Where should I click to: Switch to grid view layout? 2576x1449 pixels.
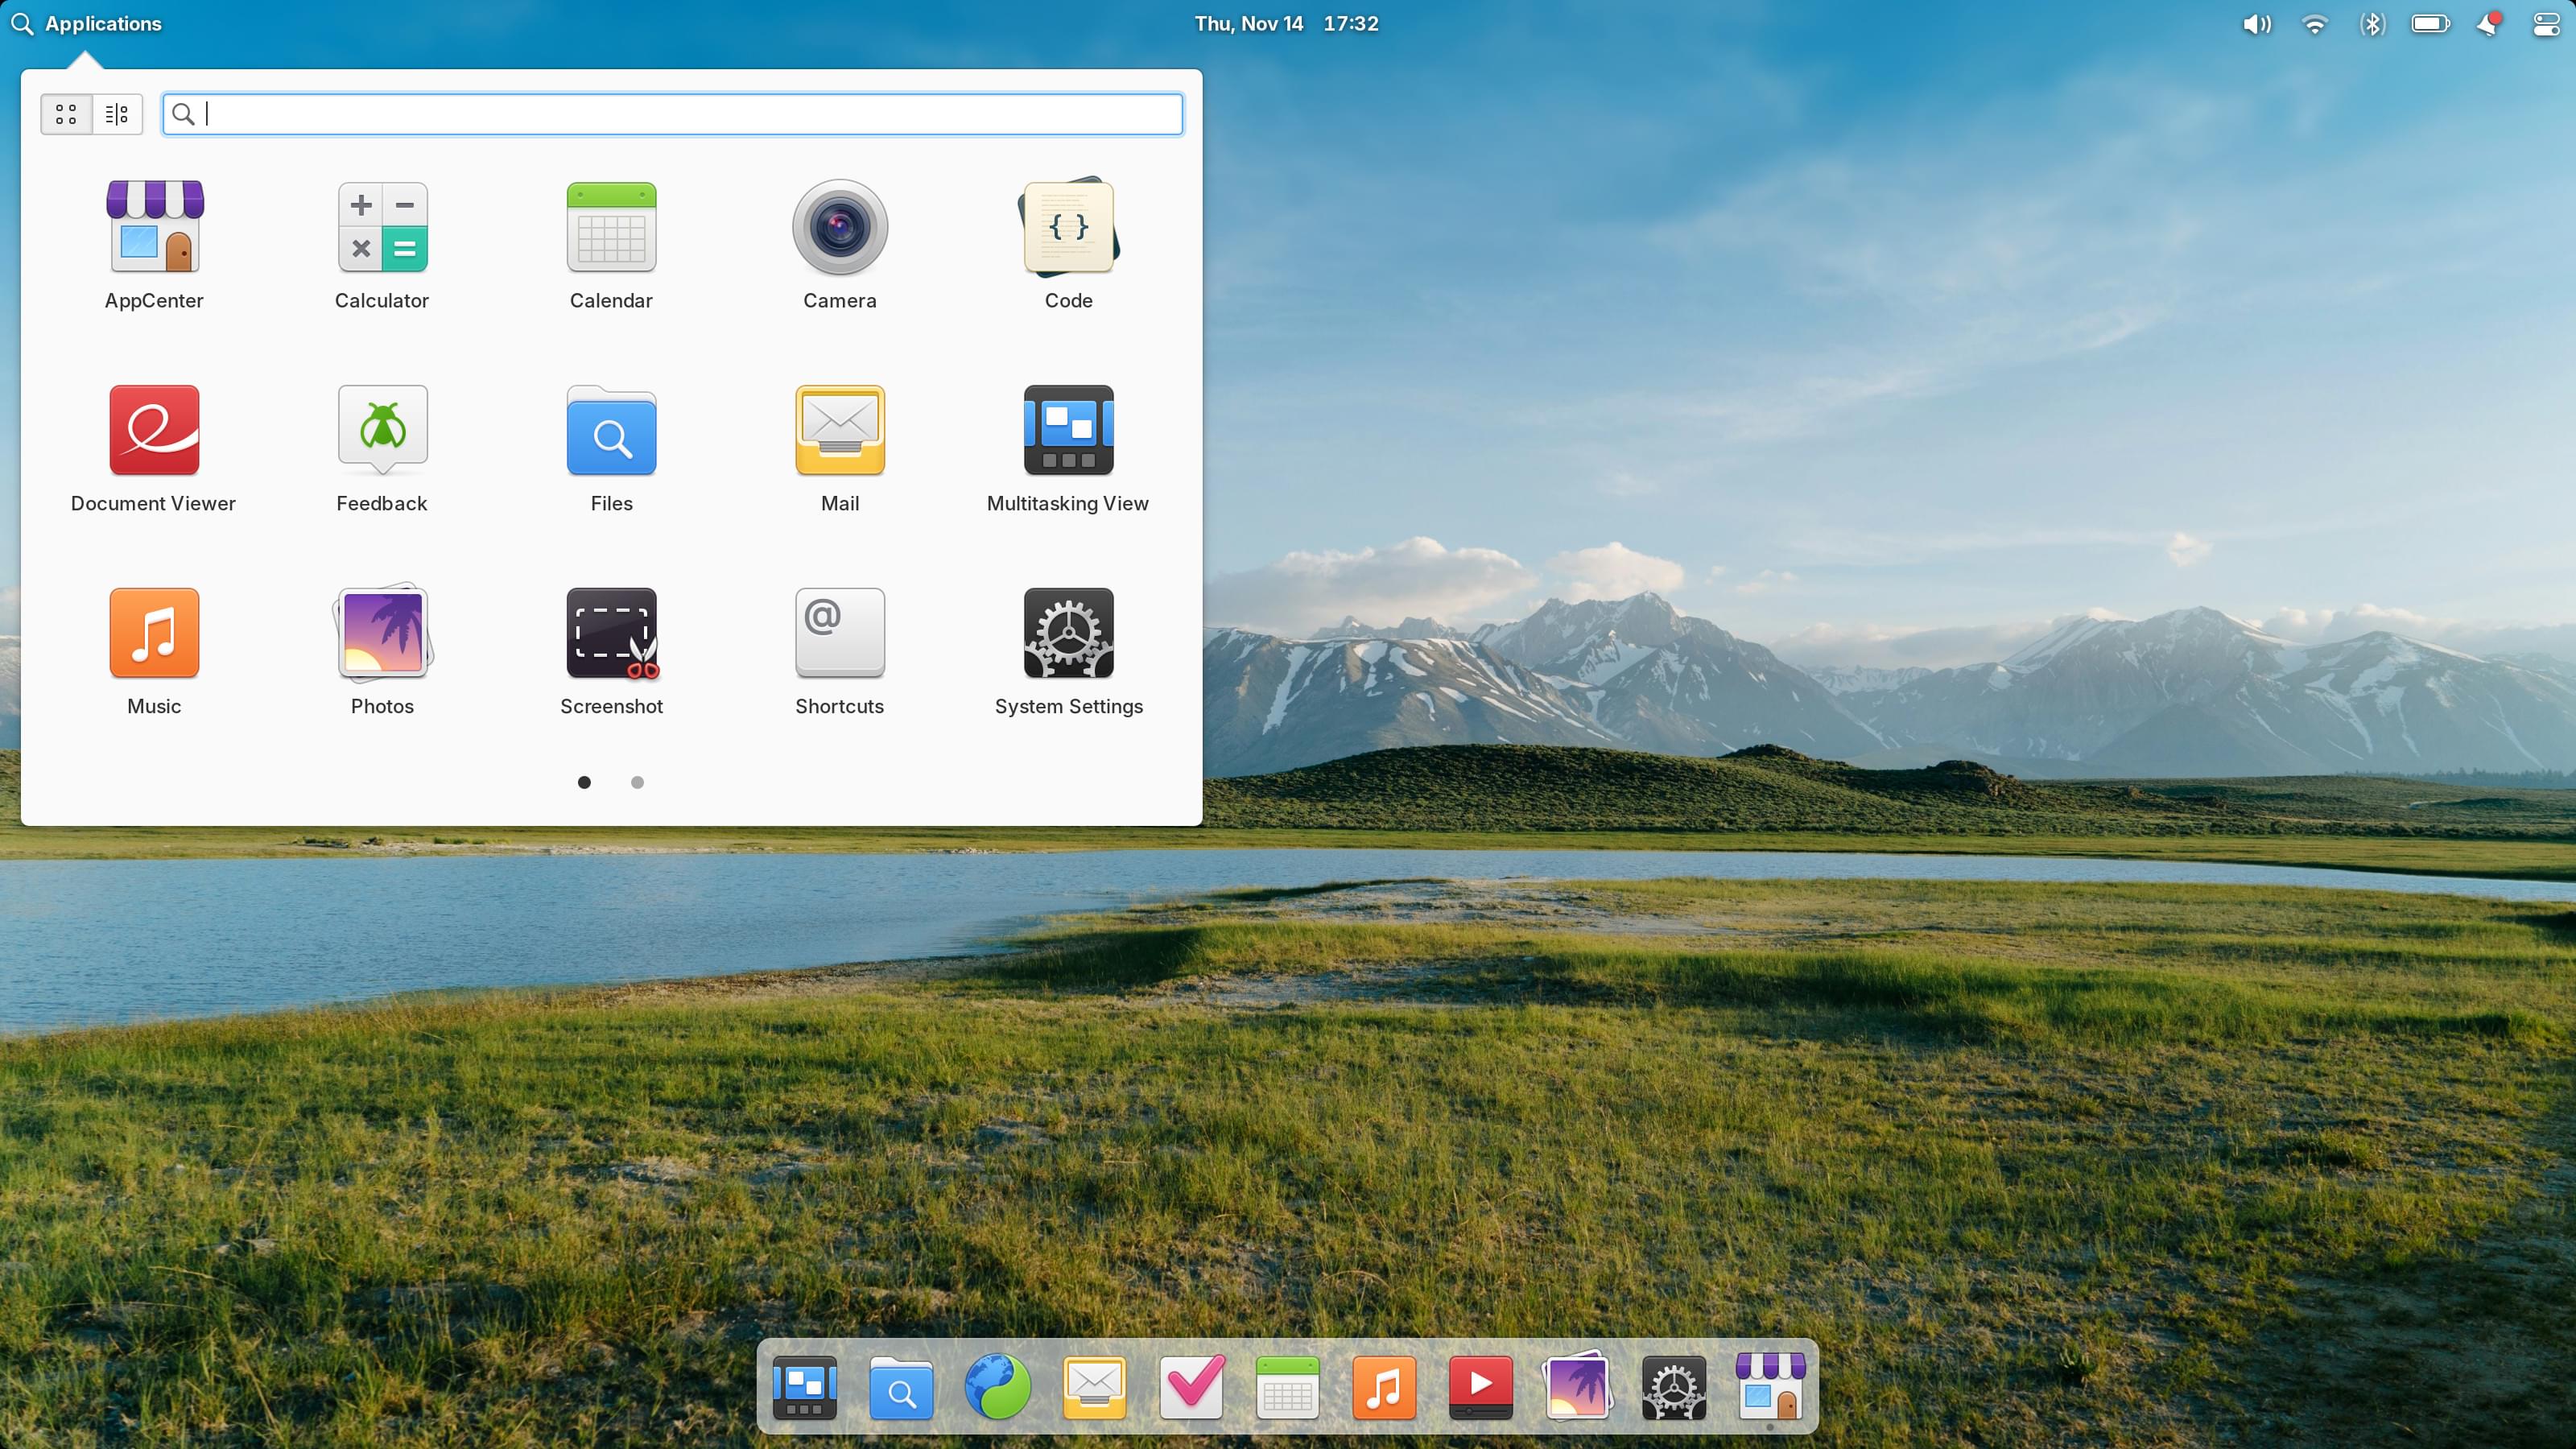click(x=65, y=114)
